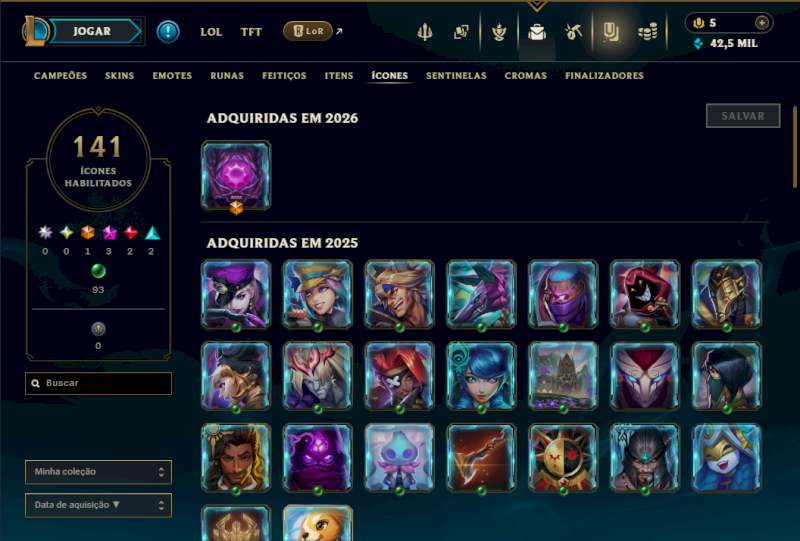Screen dimensions: 800x541
Task: Click the vertical scrollbar on the right
Action: click(x=795, y=147)
